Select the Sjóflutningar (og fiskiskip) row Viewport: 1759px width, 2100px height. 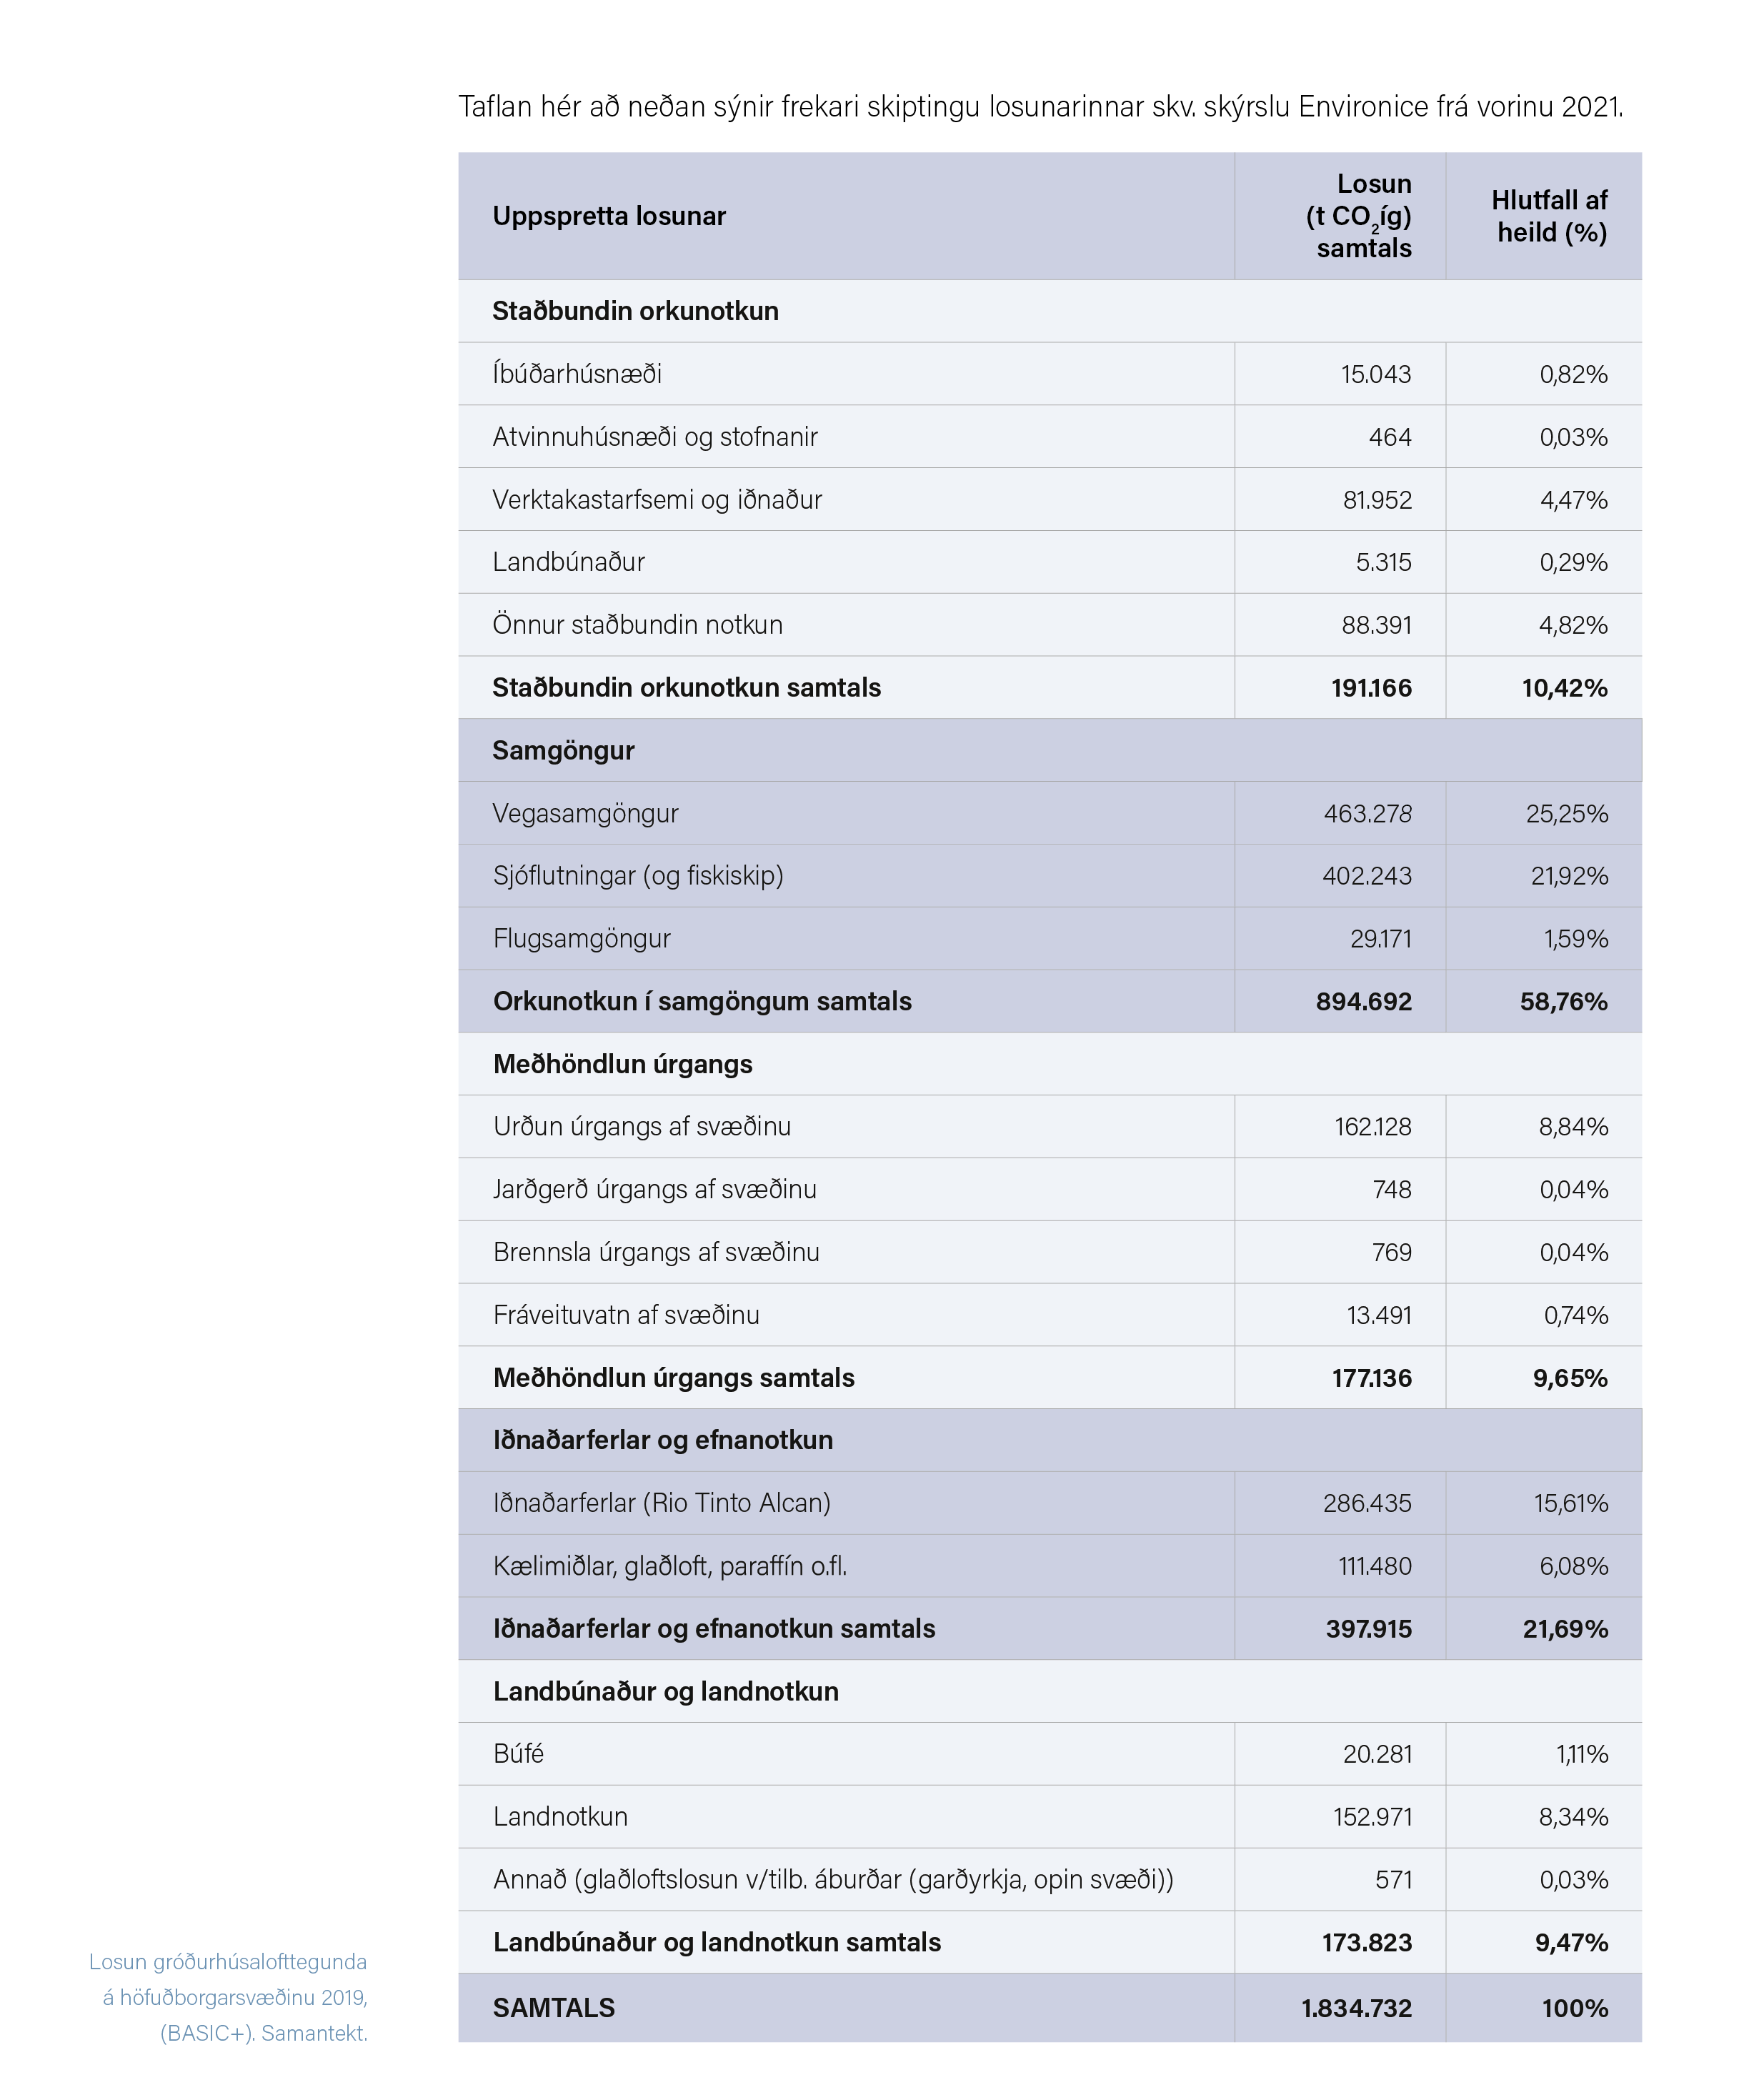1049,876
